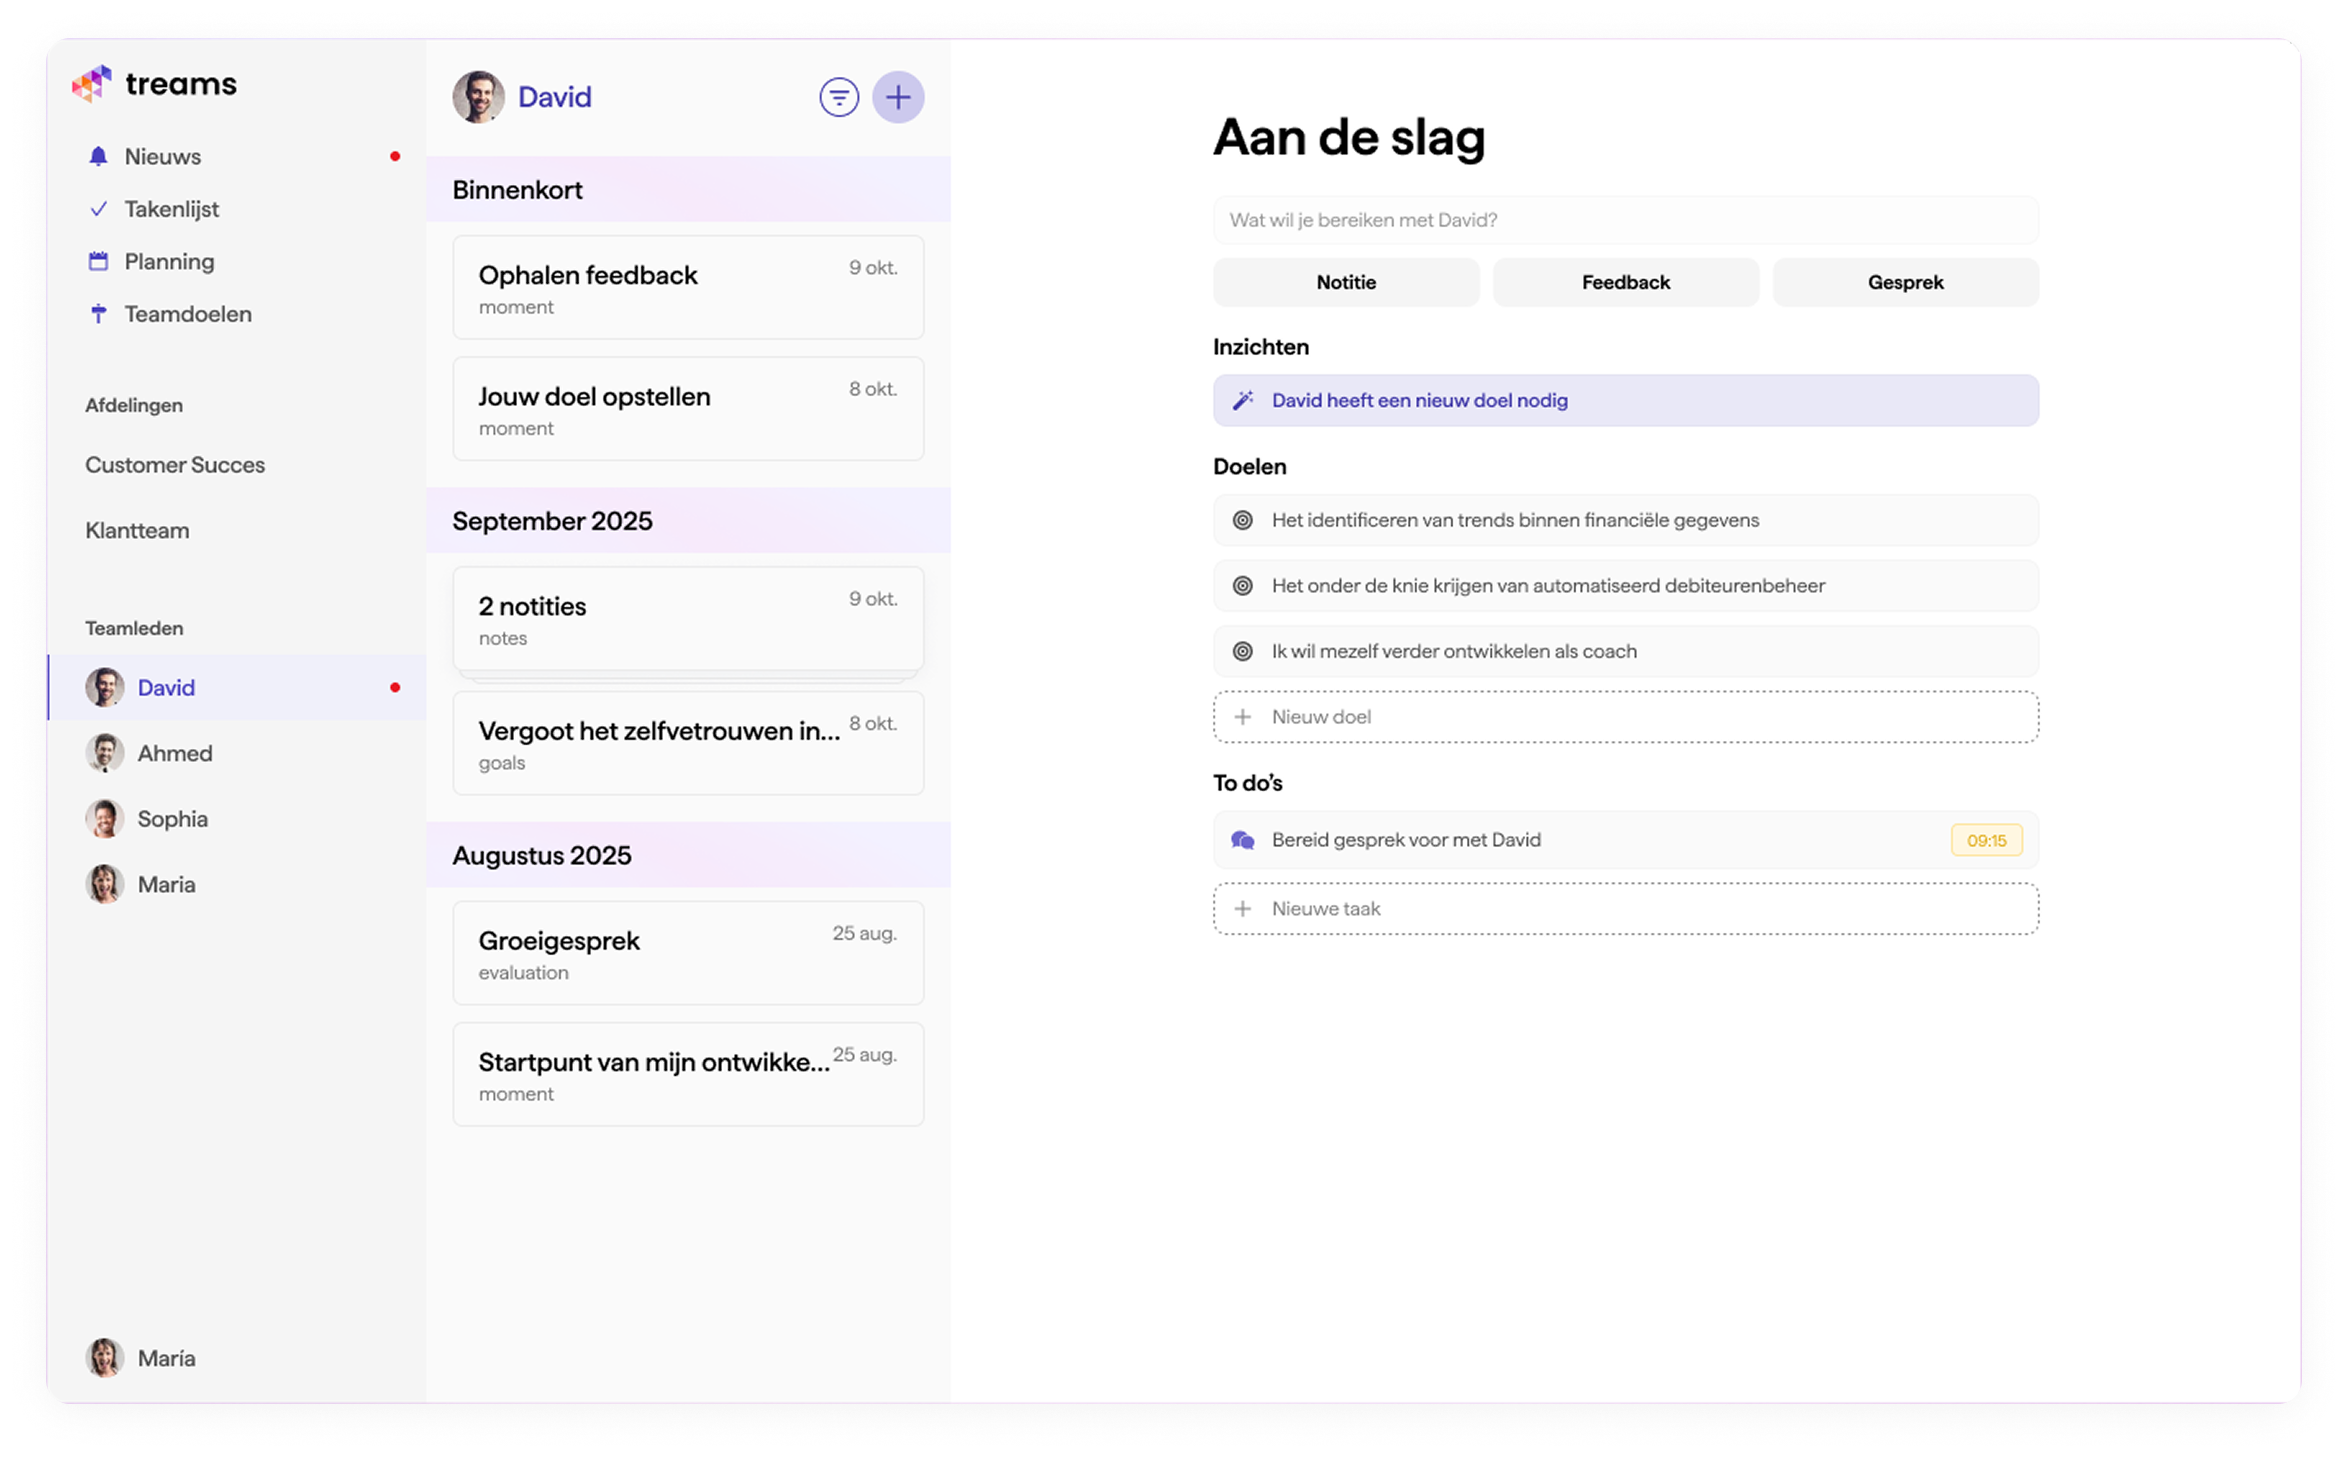Select the target icon beside the coach goal
The width and height of the screenshot is (2348, 1458).
coord(1241,650)
